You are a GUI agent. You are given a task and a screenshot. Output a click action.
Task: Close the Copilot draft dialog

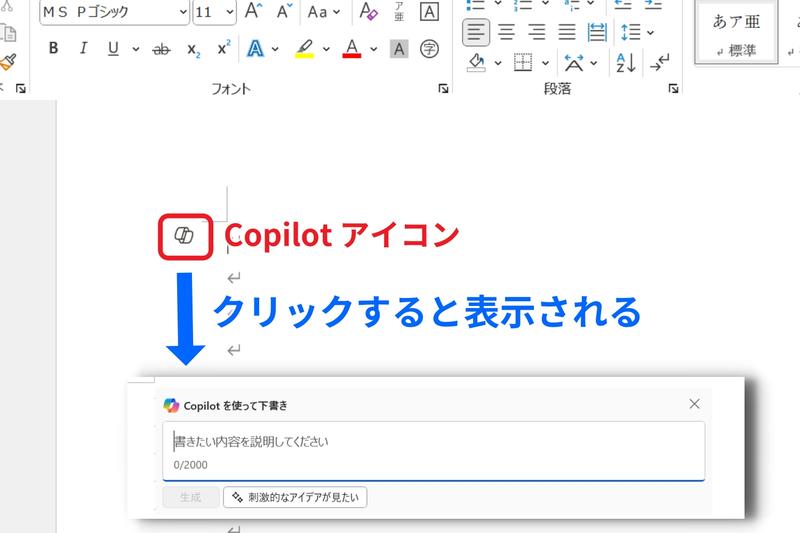pyautogui.click(x=694, y=404)
